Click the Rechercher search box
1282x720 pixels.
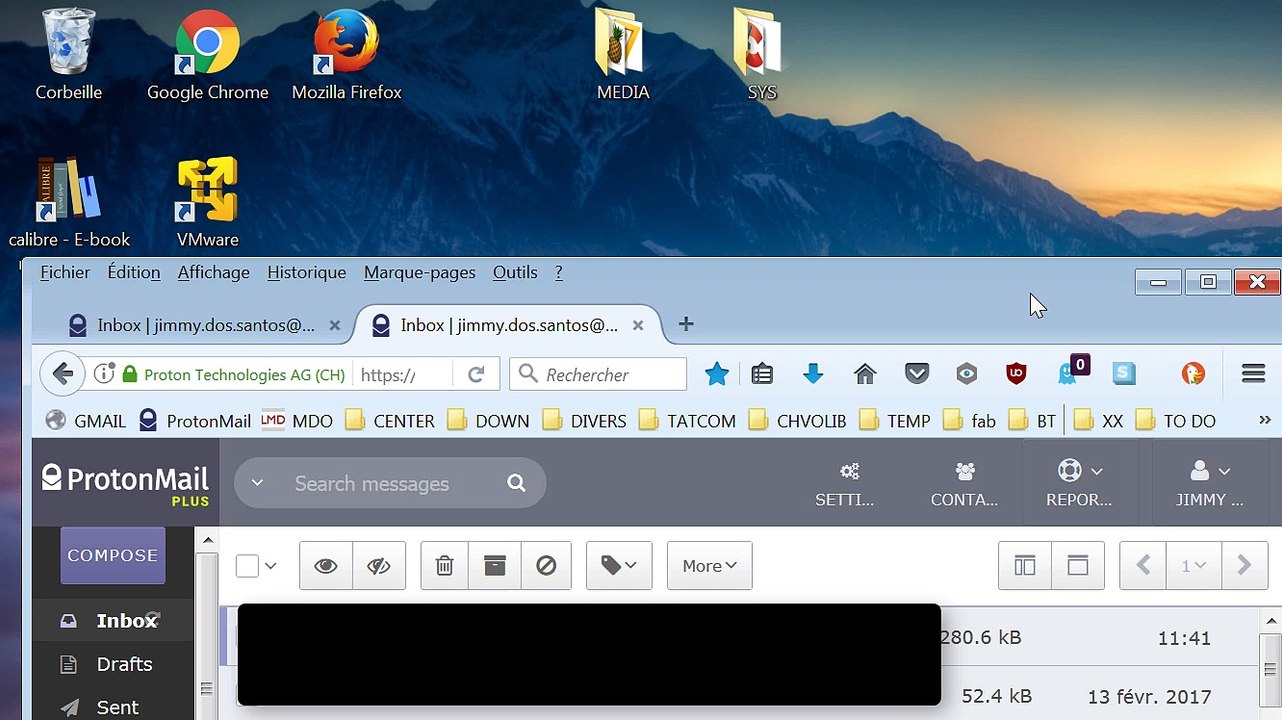pyautogui.click(x=598, y=375)
